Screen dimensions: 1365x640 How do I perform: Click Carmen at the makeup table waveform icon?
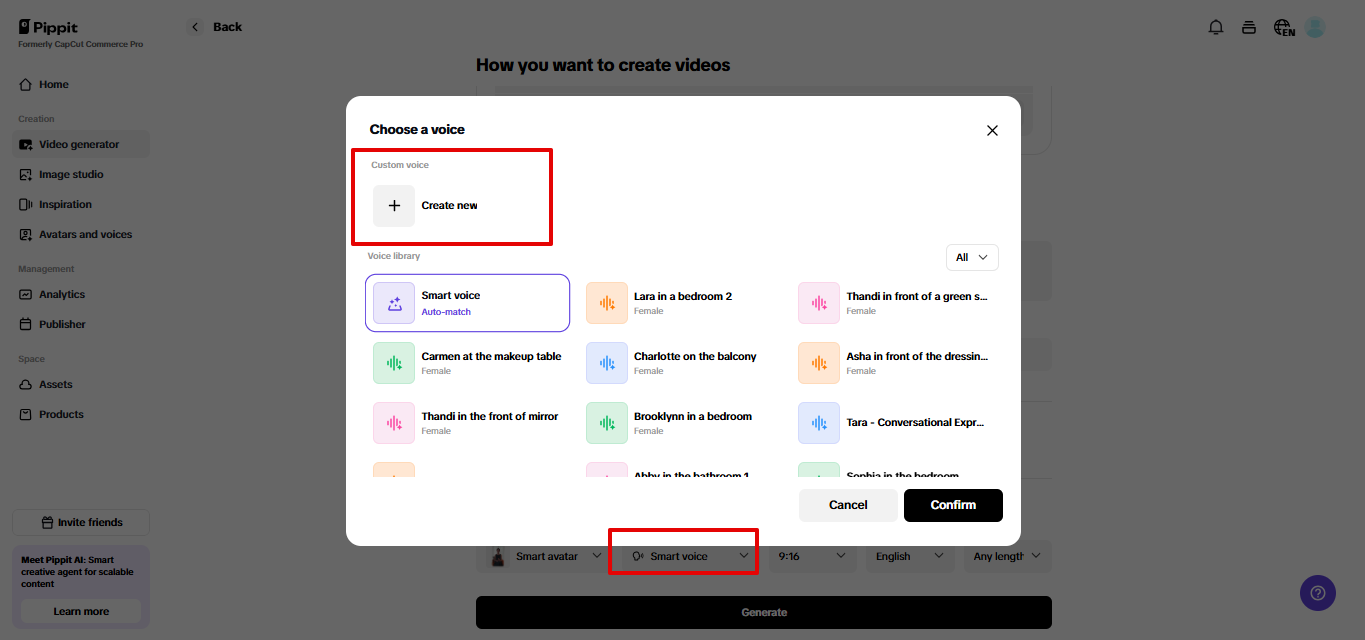coord(394,363)
